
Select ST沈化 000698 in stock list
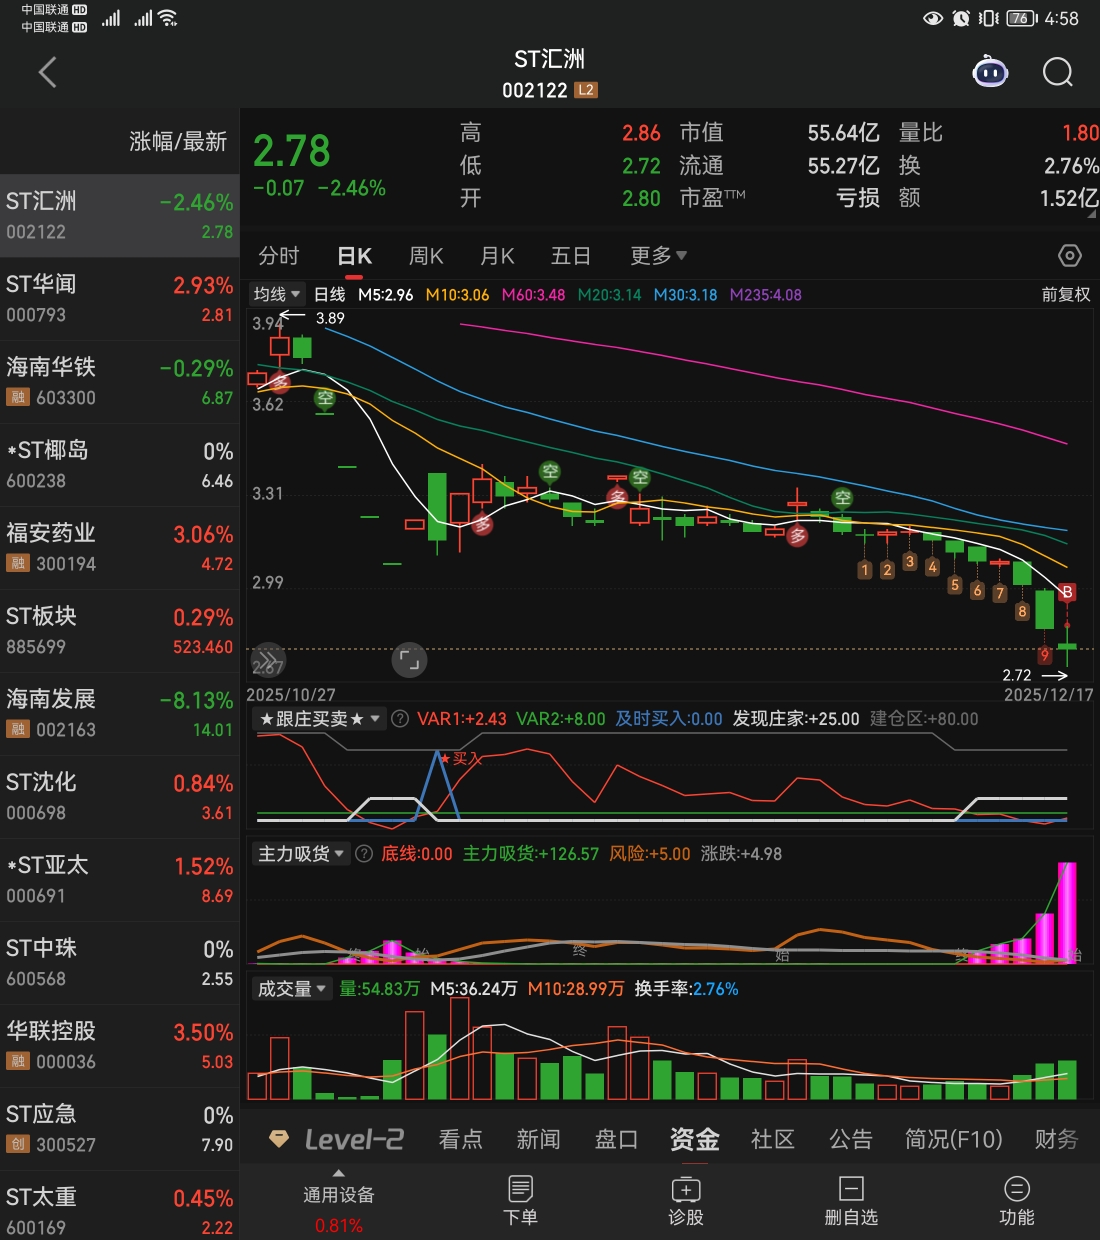point(120,797)
